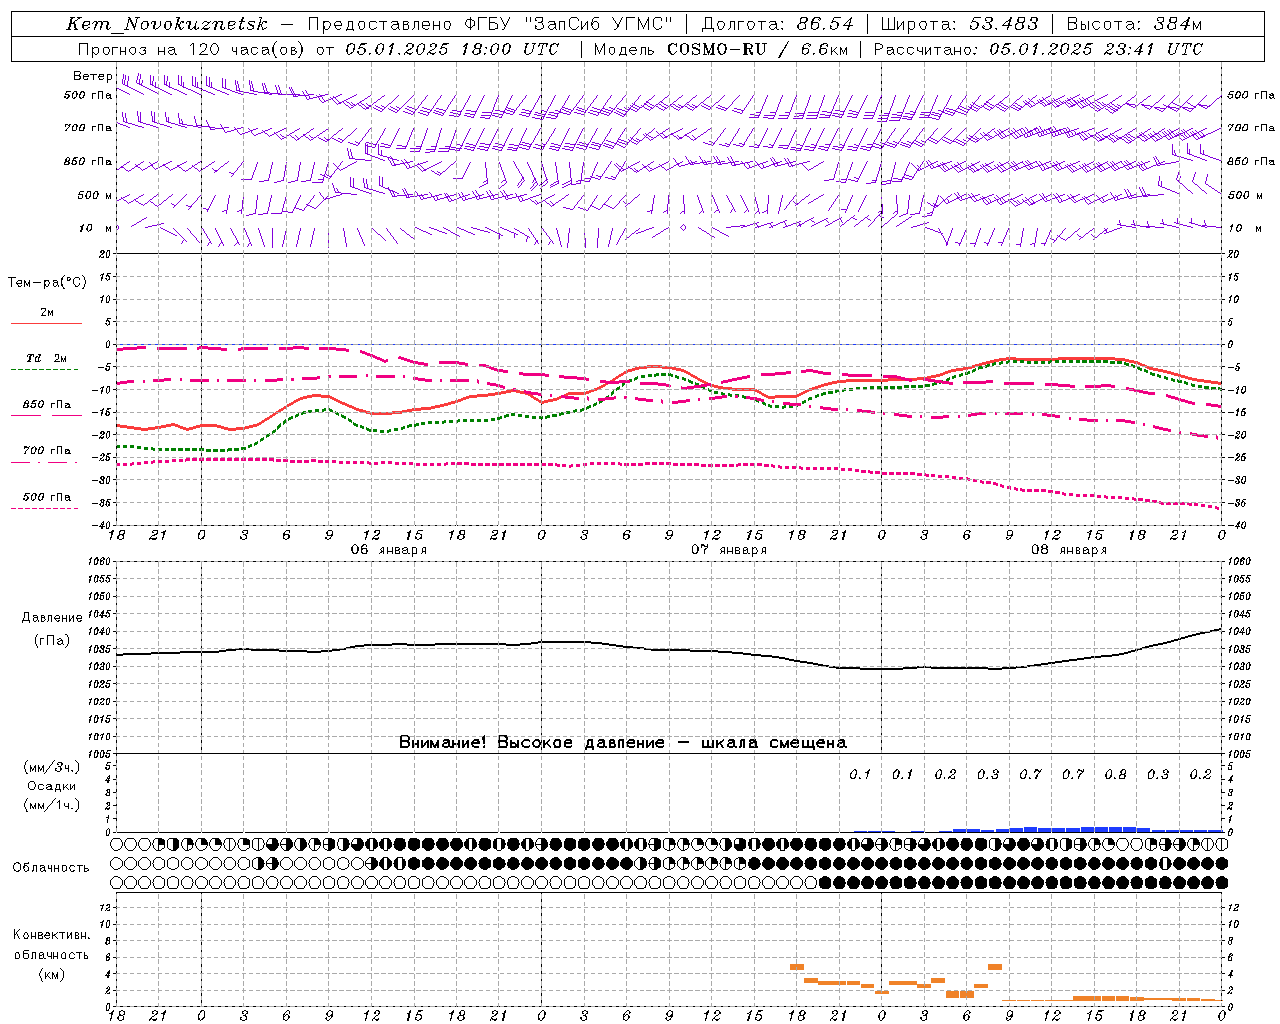Click the 'Td 2м' legend entry
The width and height of the screenshot is (1280, 1024).
click(46, 358)
